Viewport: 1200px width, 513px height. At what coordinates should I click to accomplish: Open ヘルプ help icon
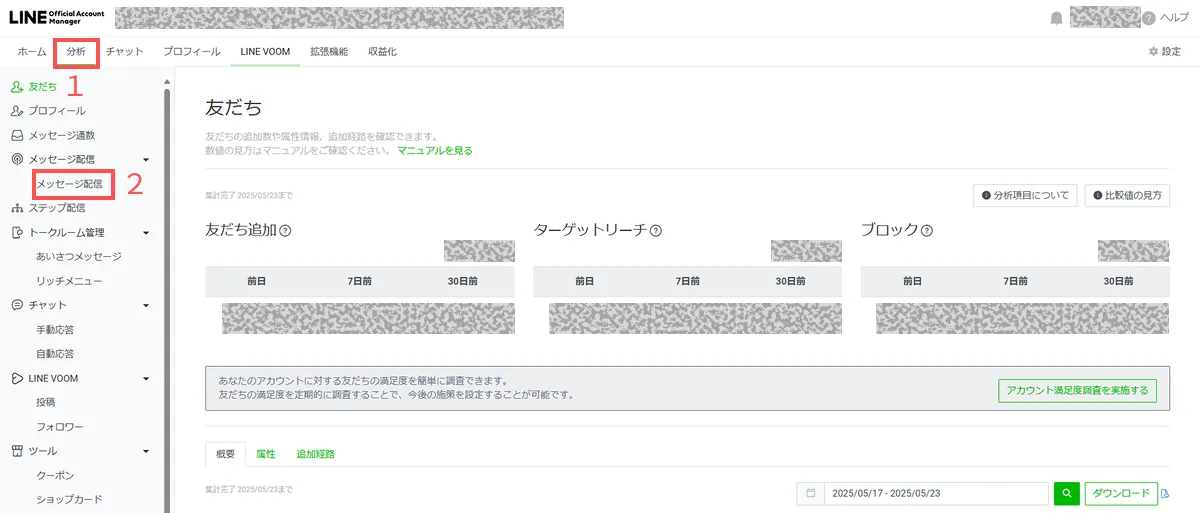[1148, 18]
